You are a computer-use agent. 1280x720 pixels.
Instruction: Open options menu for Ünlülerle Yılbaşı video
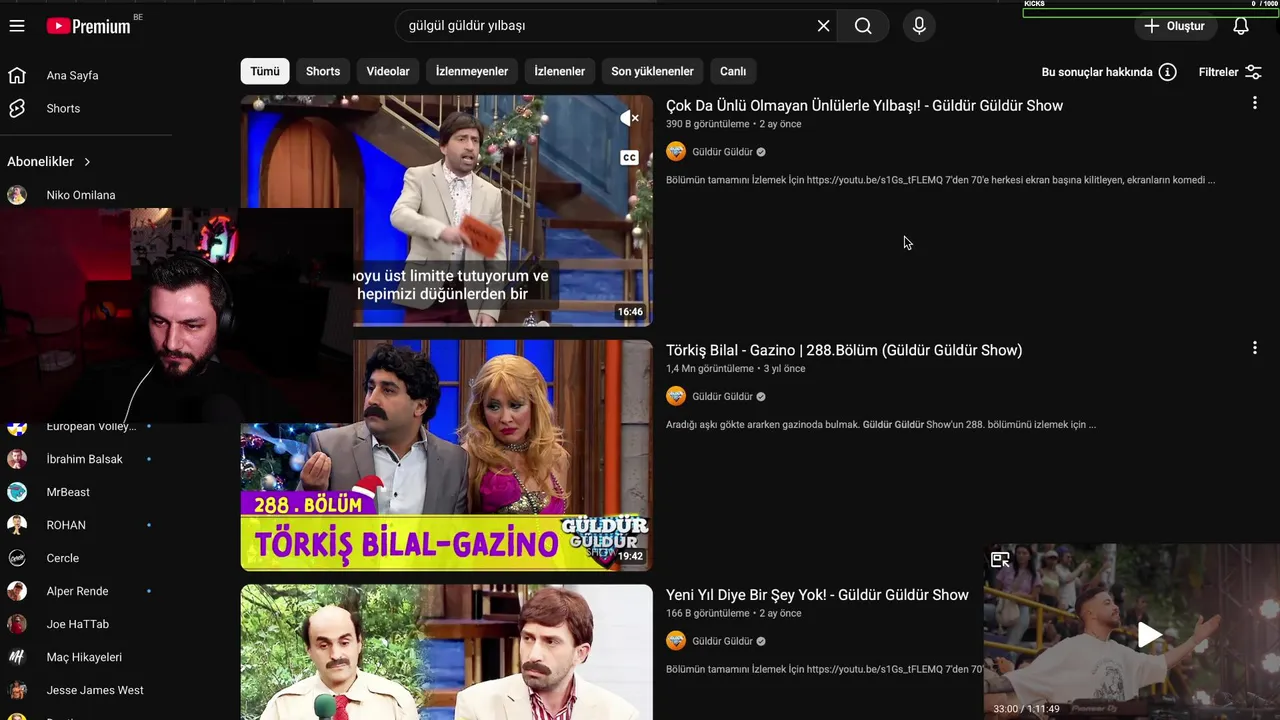(1254, 103)
